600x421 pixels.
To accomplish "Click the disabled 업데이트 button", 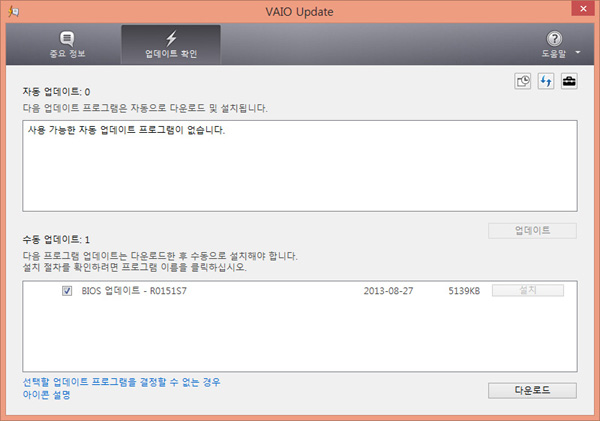I will [532, 231].
